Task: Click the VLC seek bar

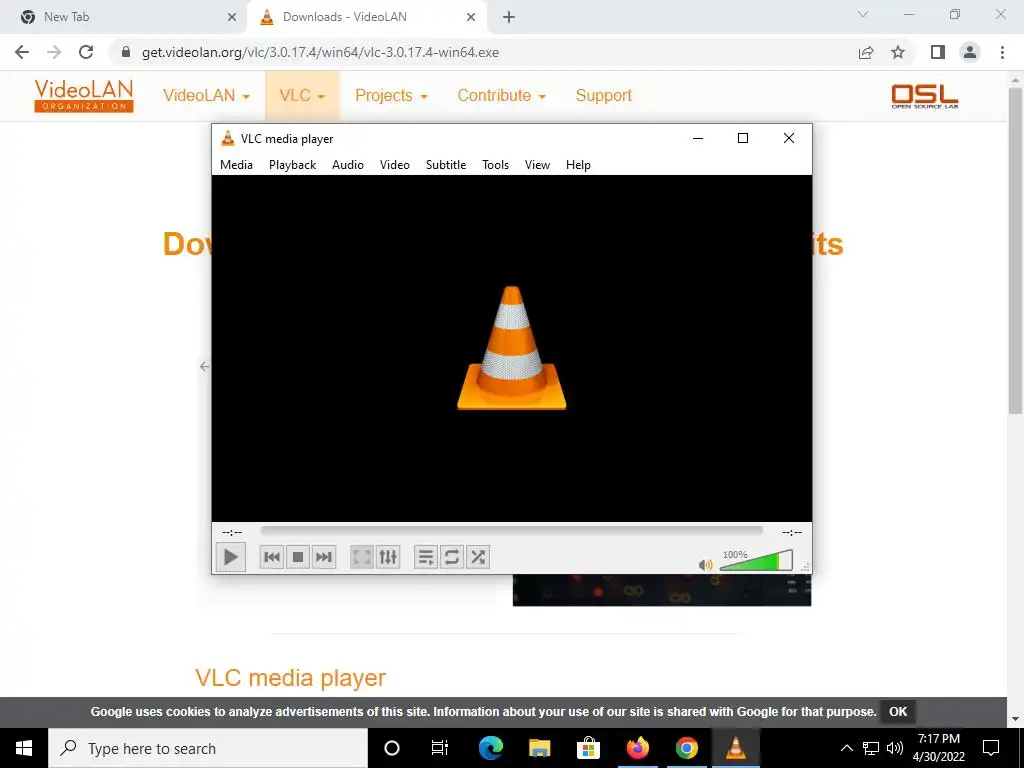Action: (511, 531)
